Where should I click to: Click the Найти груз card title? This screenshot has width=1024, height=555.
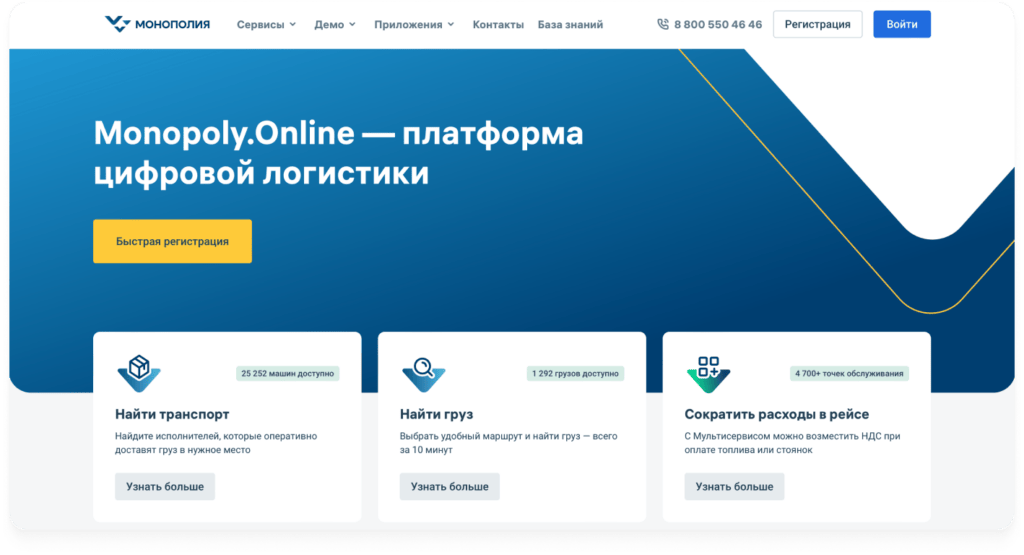pos(436,414)
